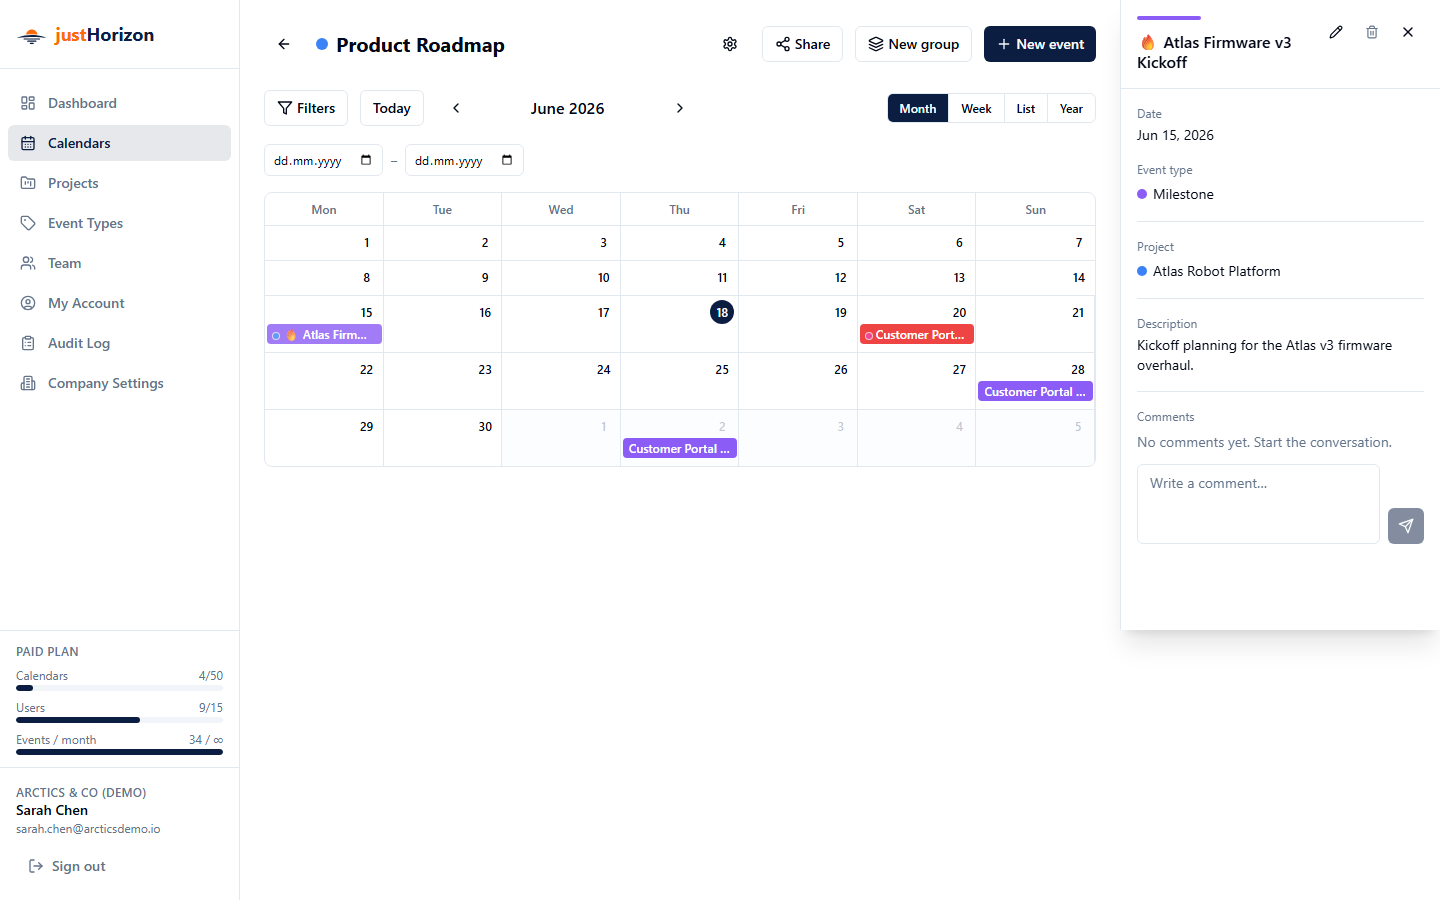The width and height of the screenshot is (1440, 900).
Task: Click the Write a comment field
Action: click(x=1258, y=504)
